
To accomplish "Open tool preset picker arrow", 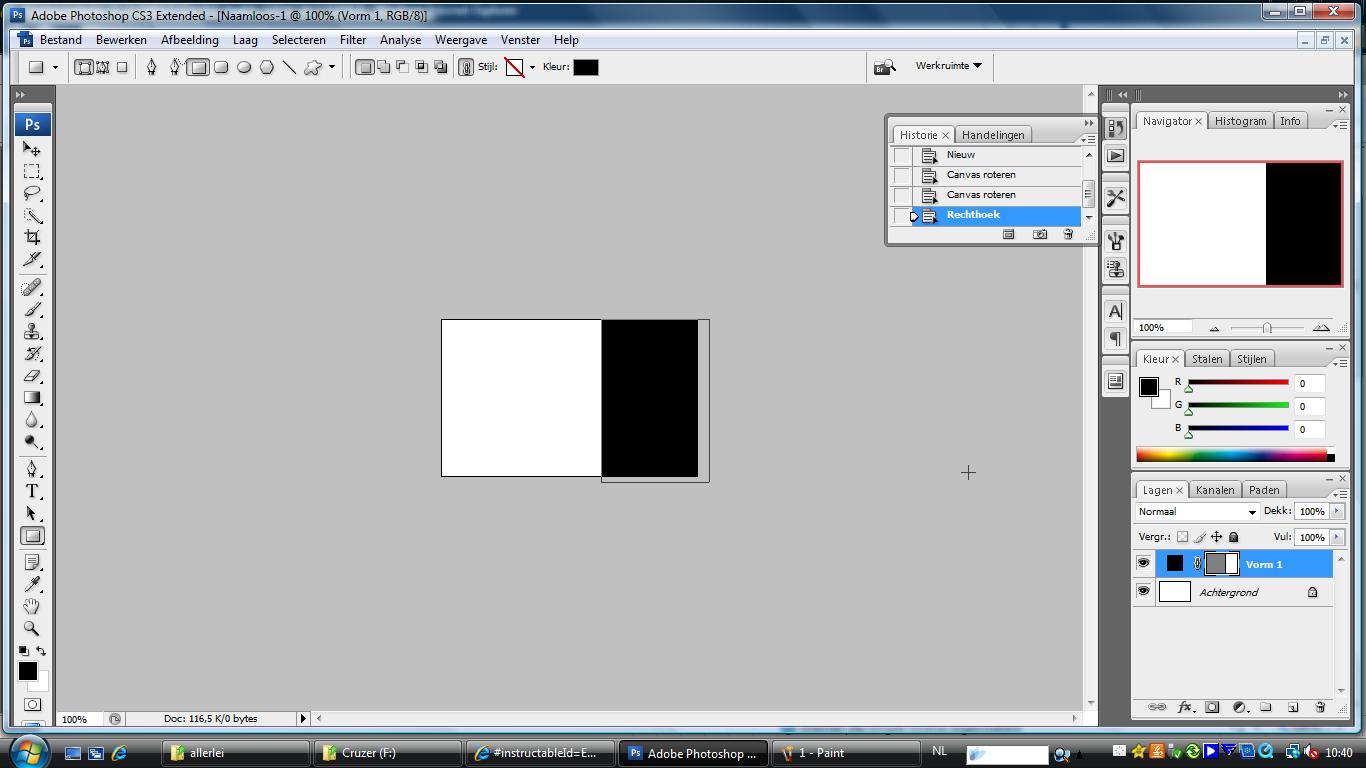I will 55,67.
